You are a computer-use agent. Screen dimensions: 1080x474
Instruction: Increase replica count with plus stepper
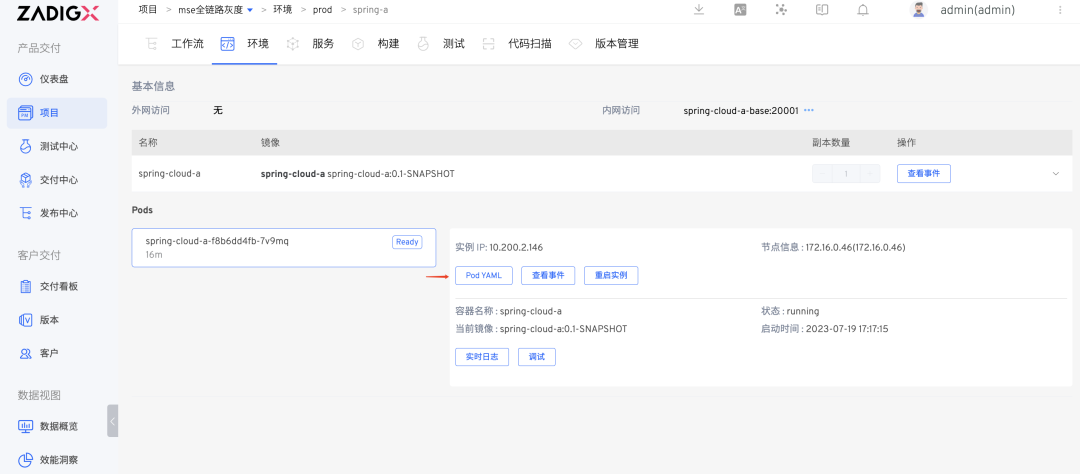871,174
